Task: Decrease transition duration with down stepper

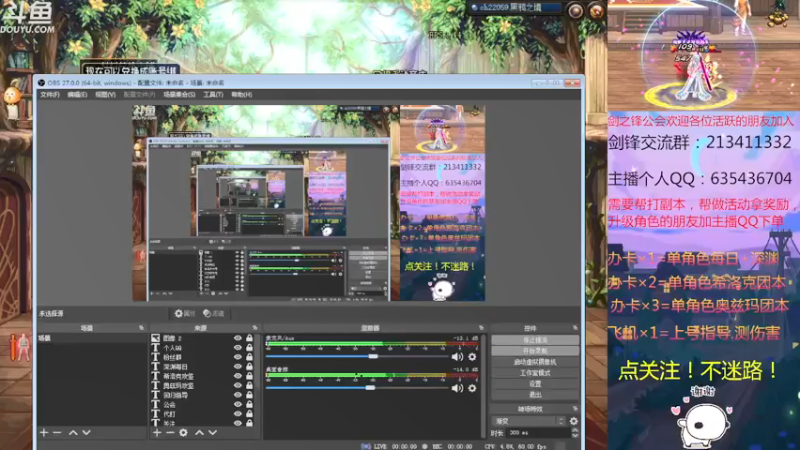Action: pos(575,435)
